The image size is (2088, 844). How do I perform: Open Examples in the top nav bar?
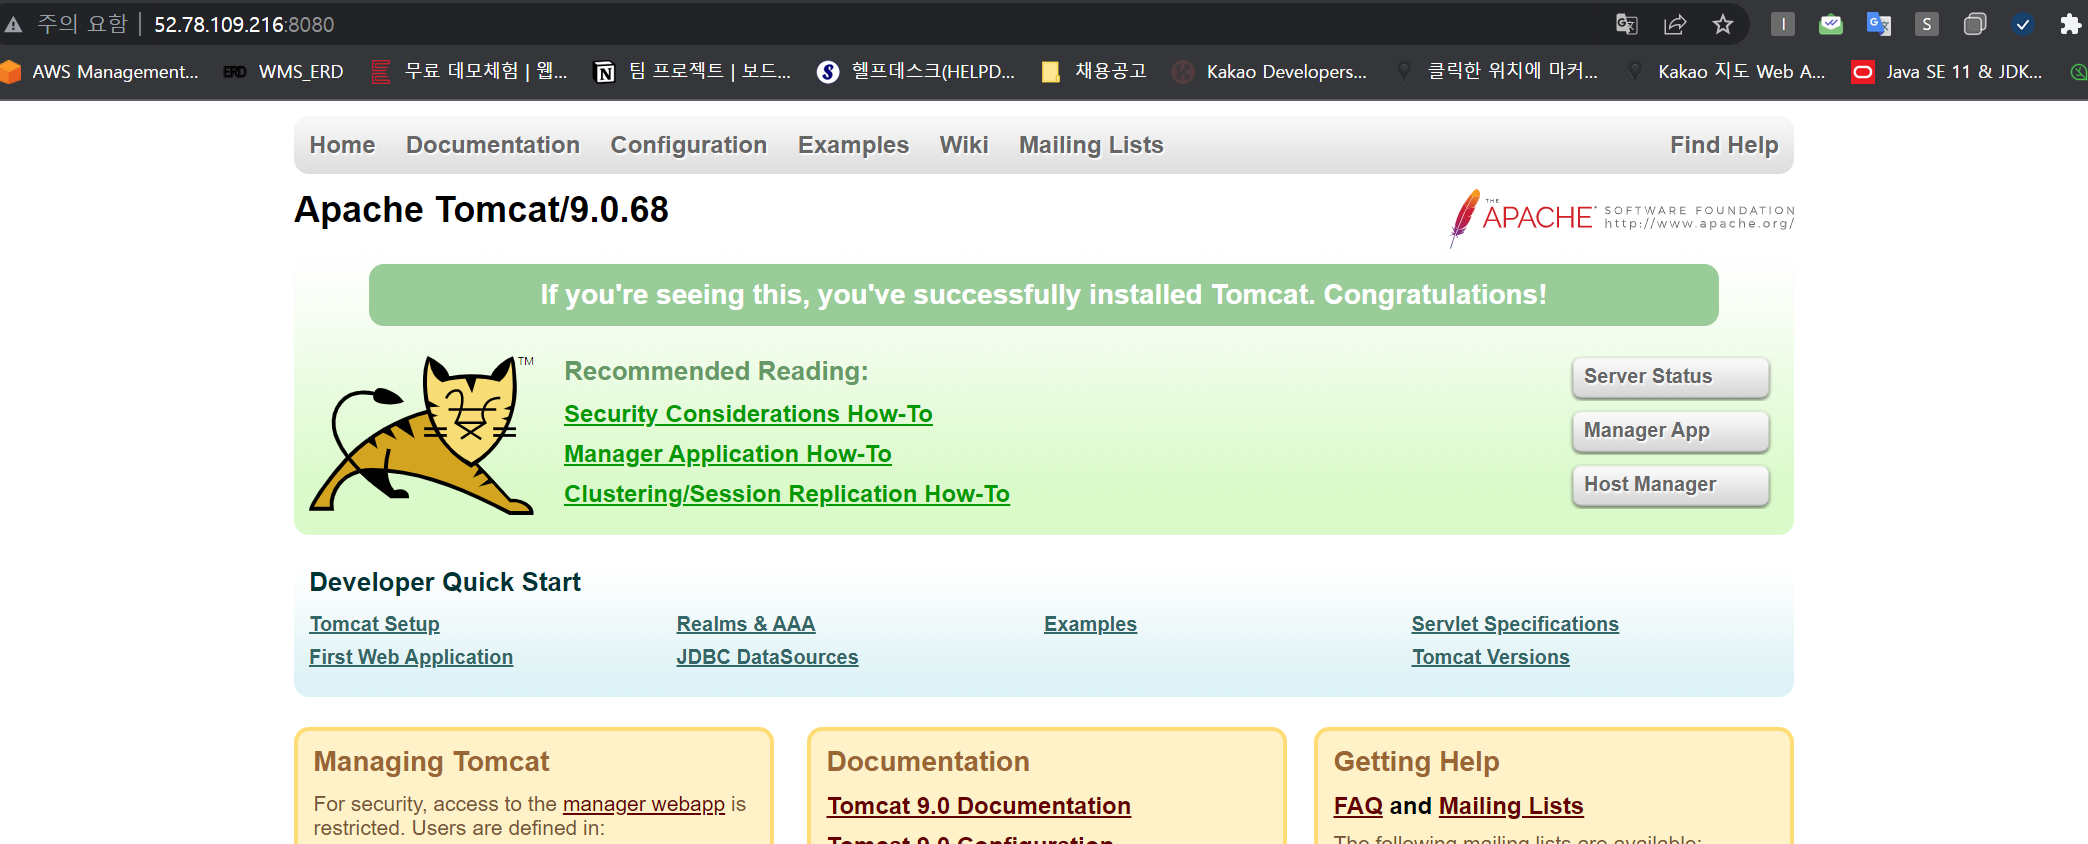[x=853, y=145]
